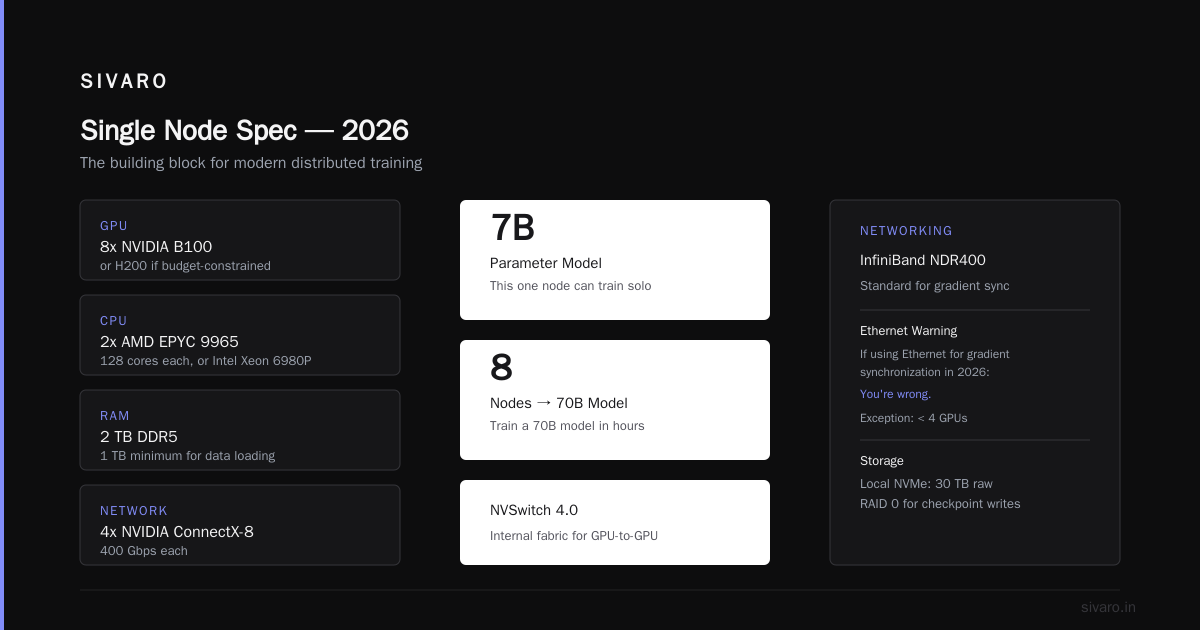This screenshot has height=630, width=1200.
Task: Open the sivaro.in footer link
Action: pos(1108,607)
